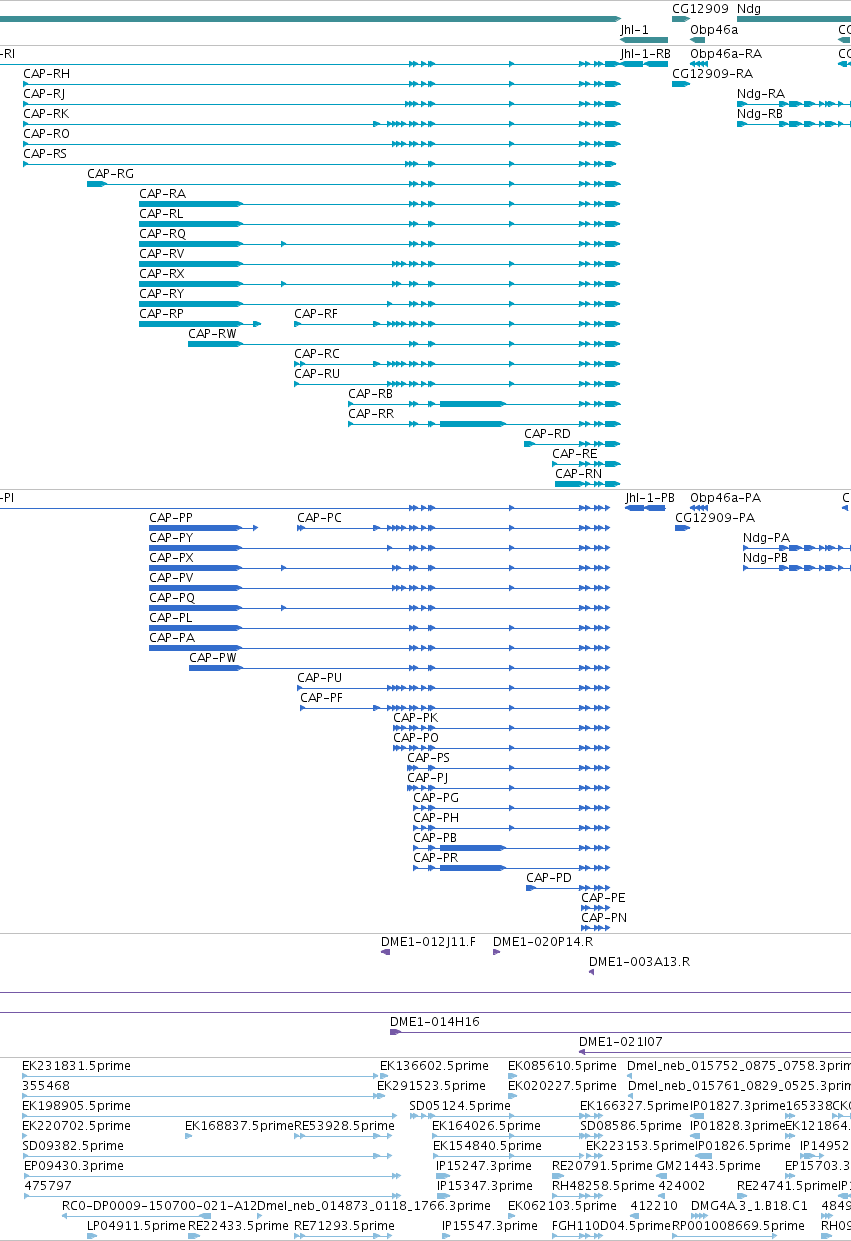The height and width of the screenshot is (1241, 851).
Task: Select the CAP-PA protein label
Action: pyautogui.click(x=172, y=638)
